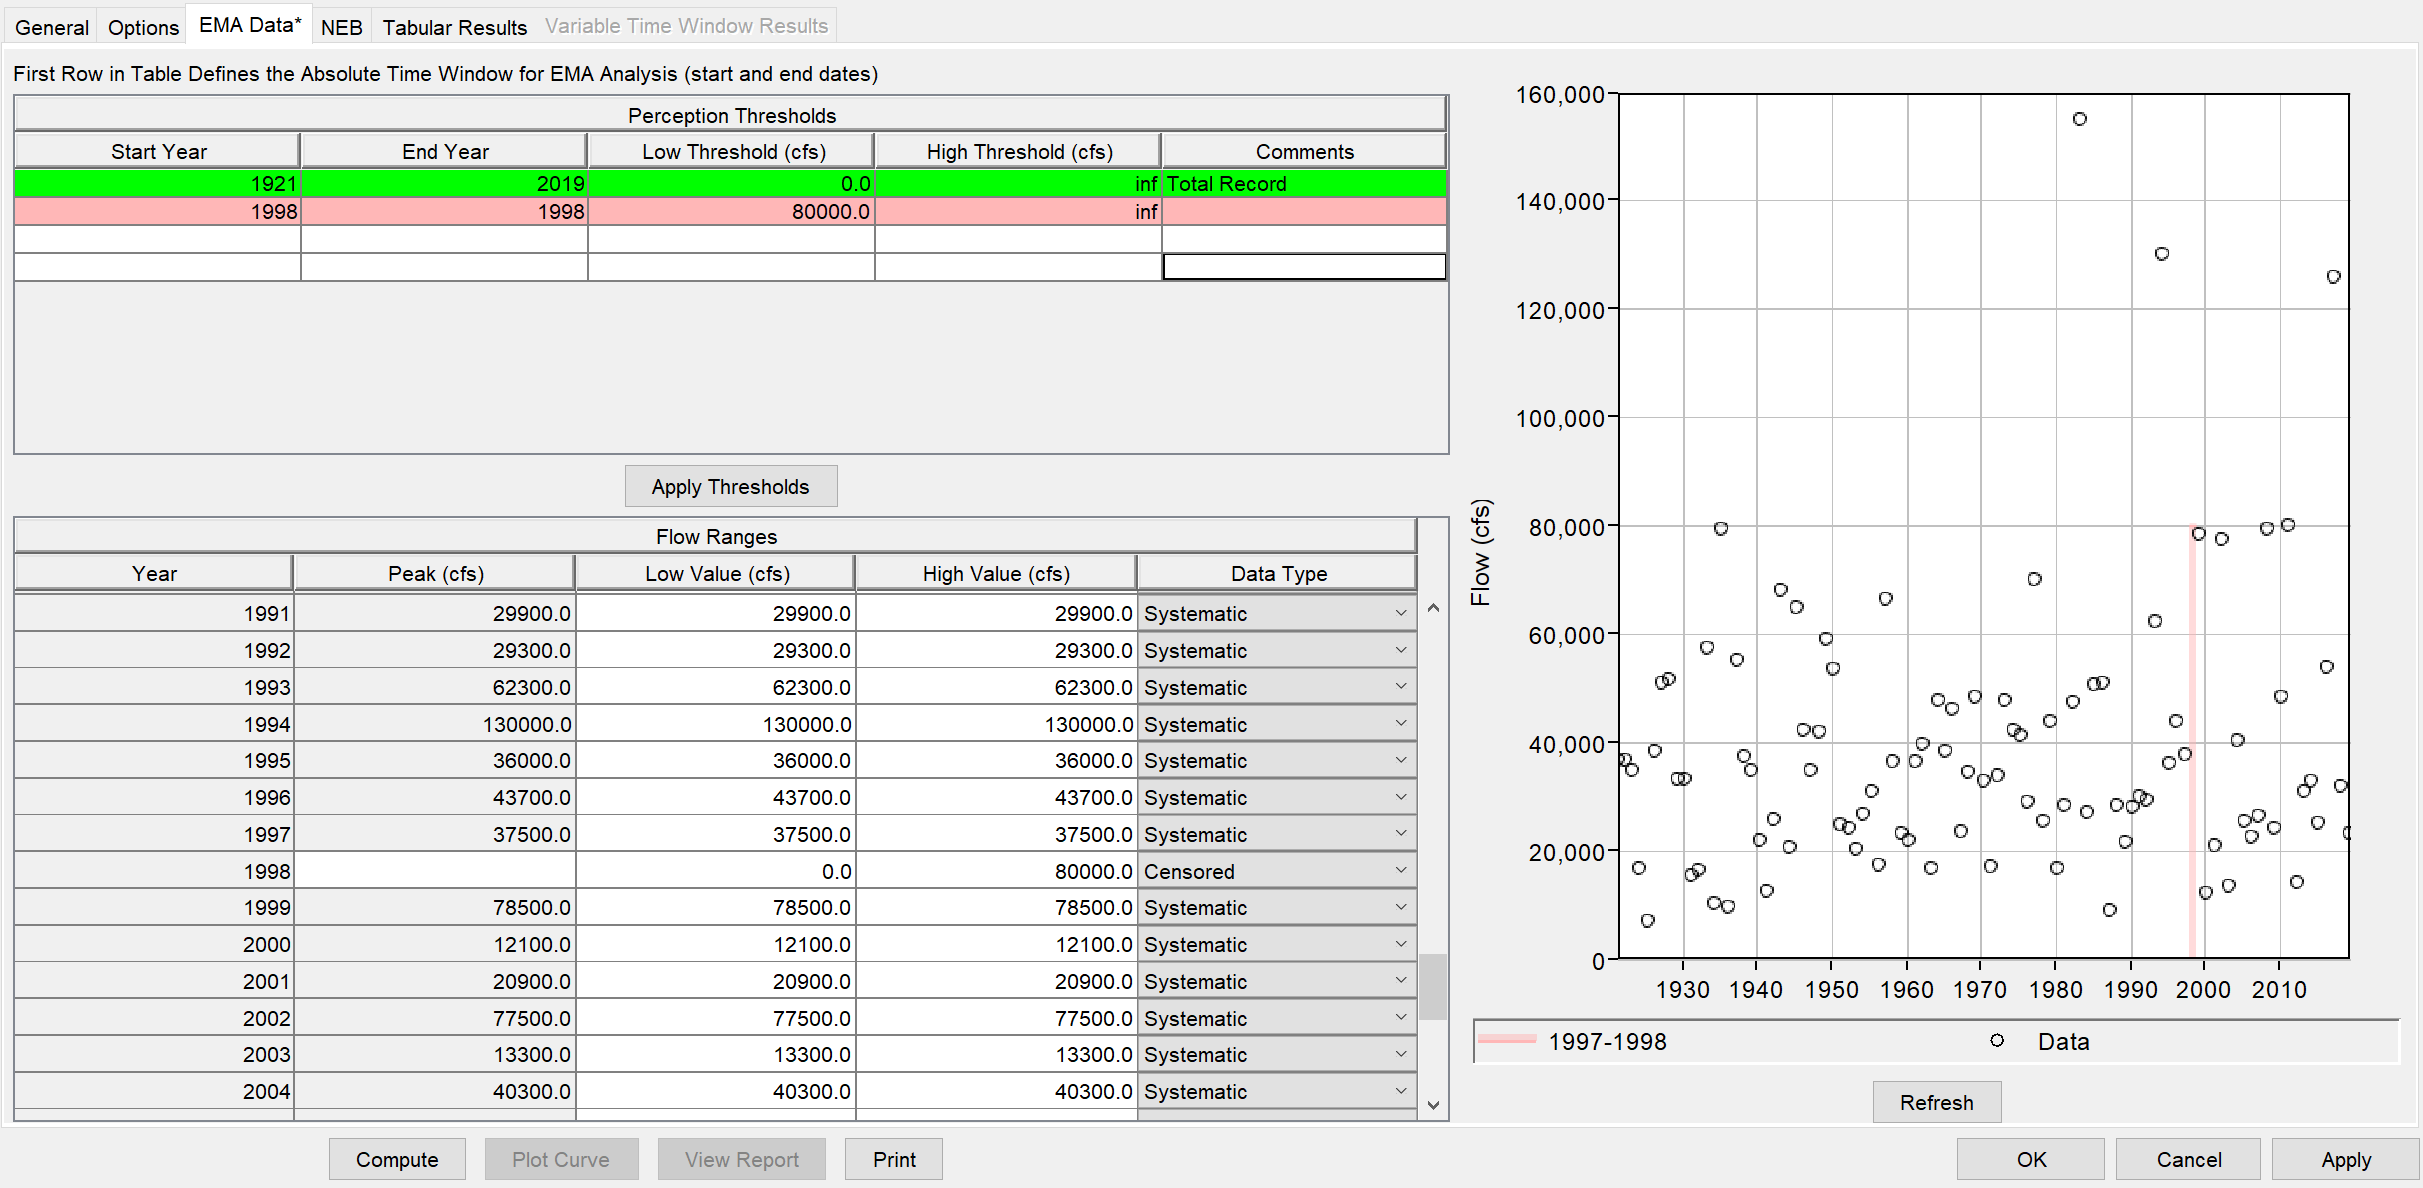This screenshot has height=1188, width=2423.
Task: Go to Tabular Results tab
Action: point(454,27)
